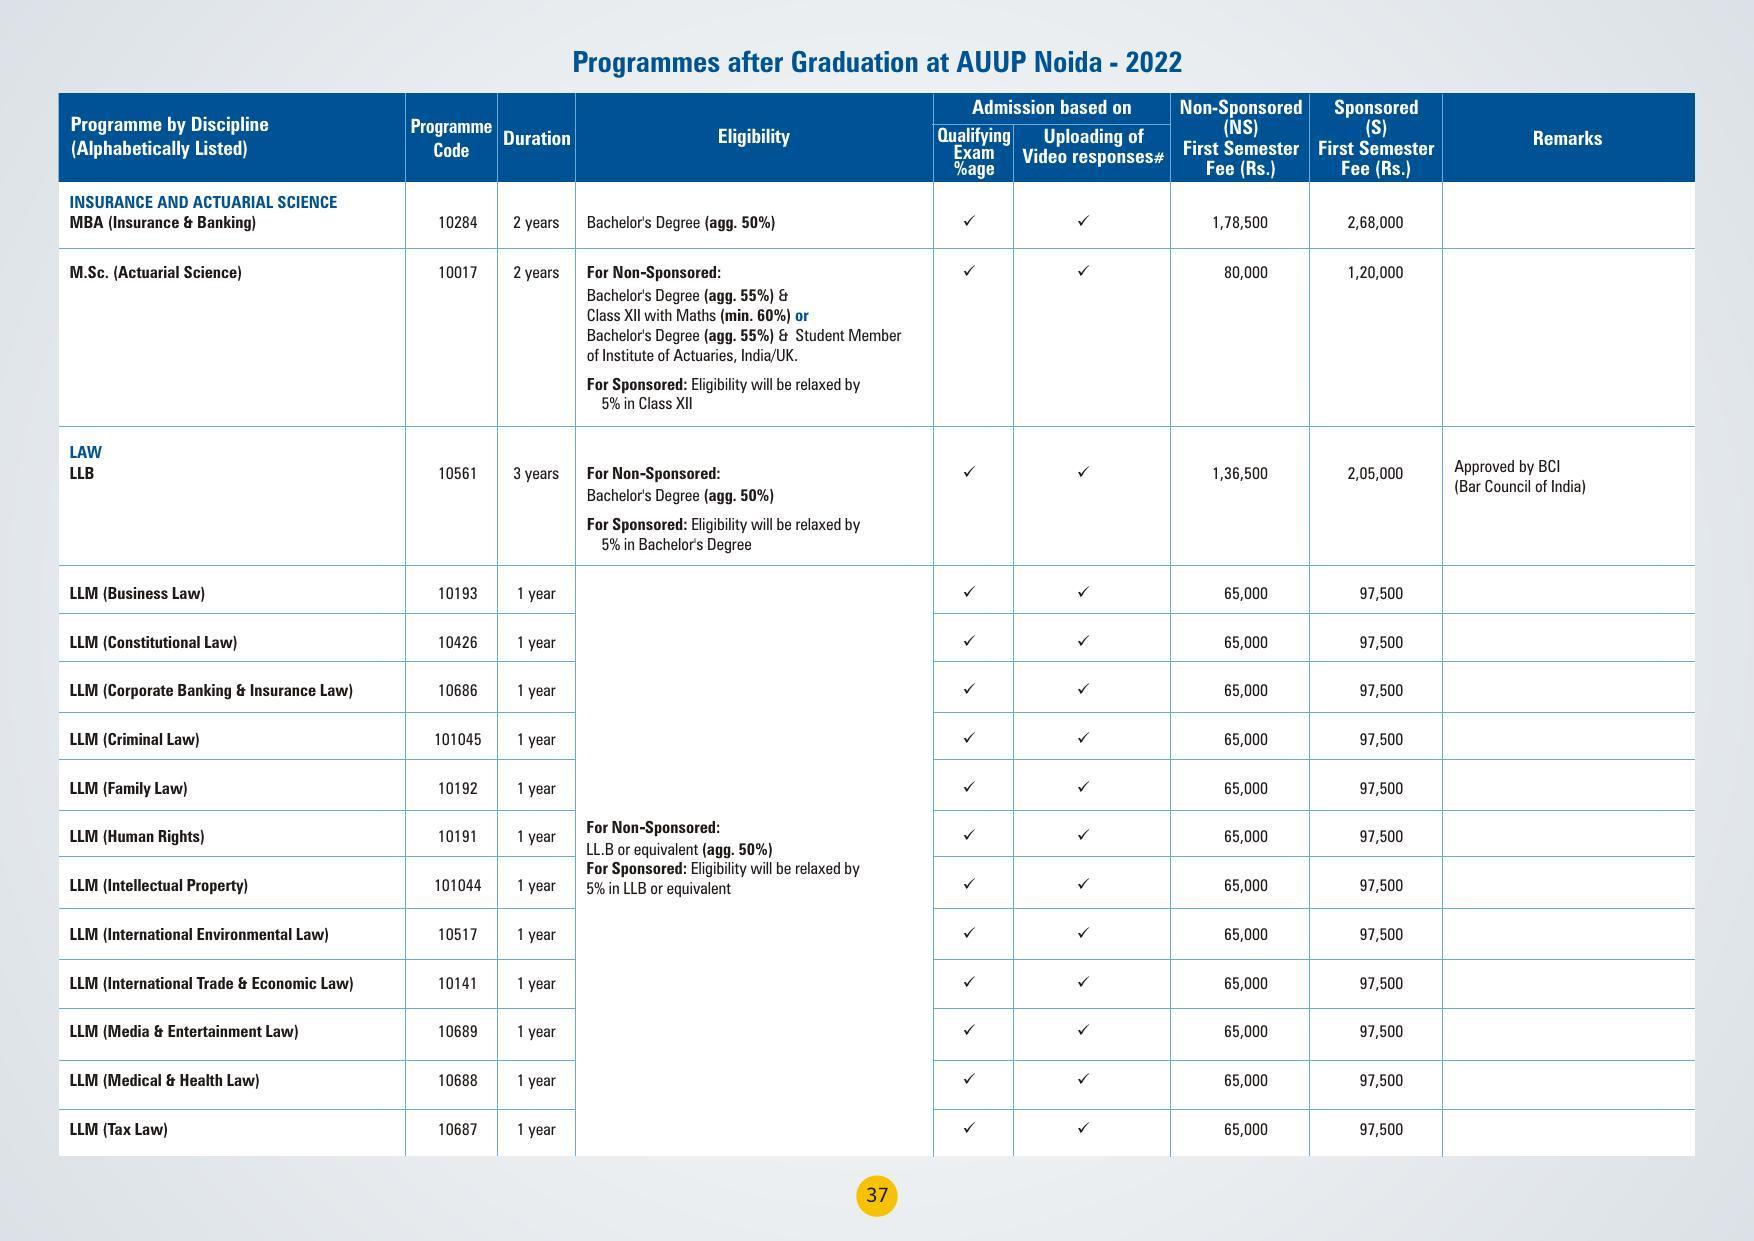
Task: Select the "LLM (Criminal Law)" programme
Action: tap(134, 739)
